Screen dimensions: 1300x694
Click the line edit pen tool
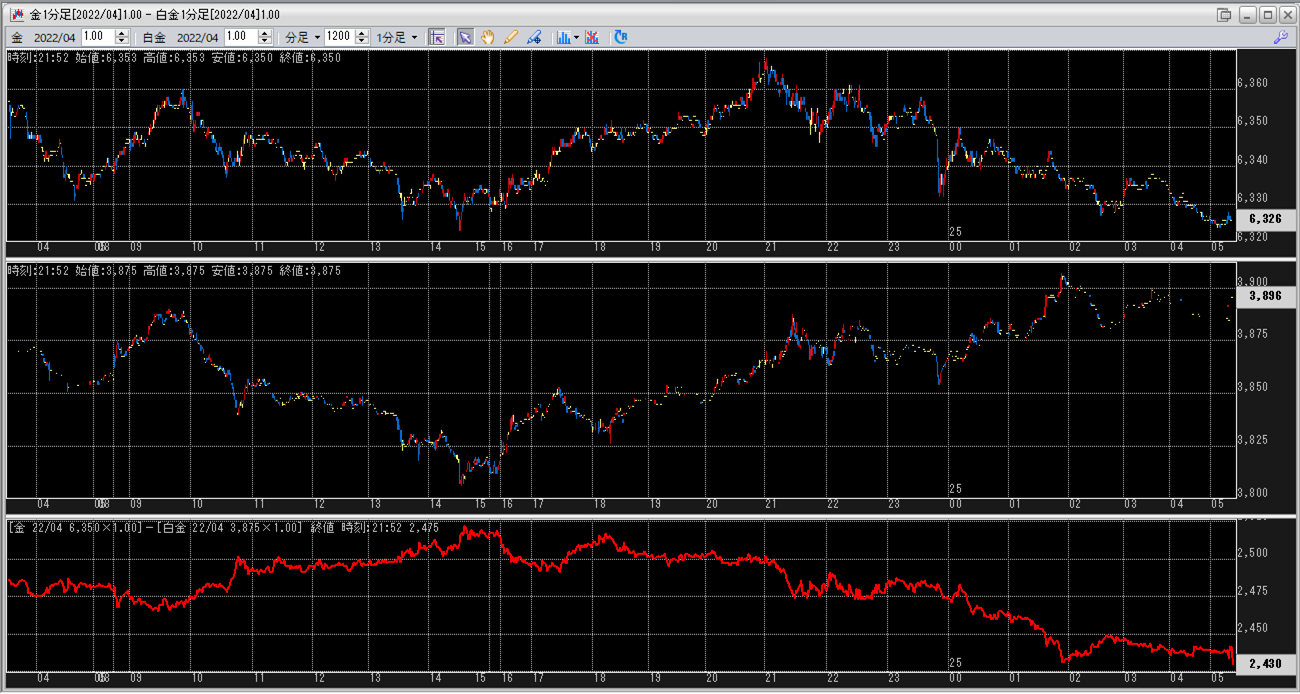click(534, 37)
